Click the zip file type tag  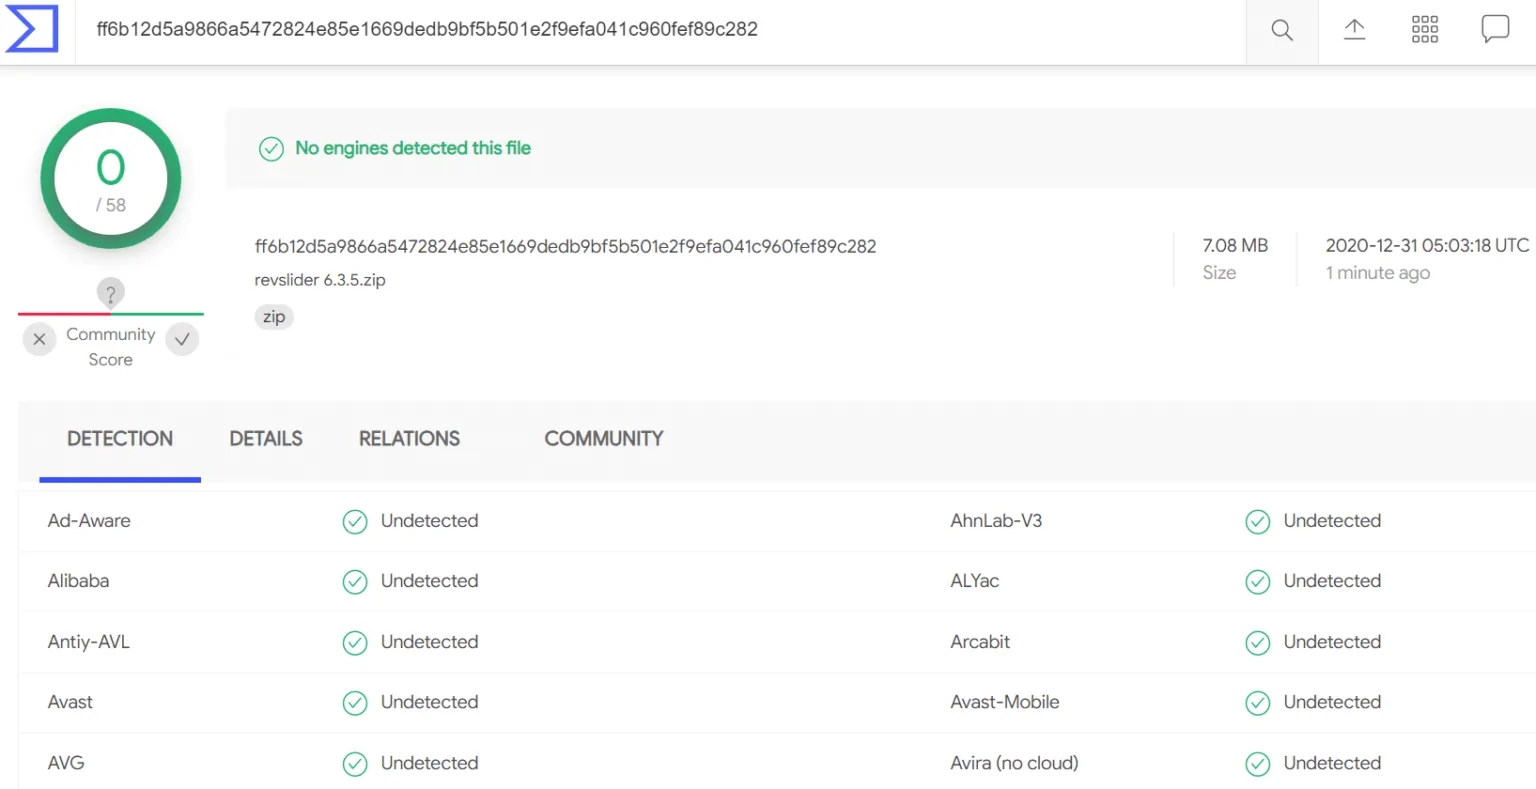tap(274, 317)
